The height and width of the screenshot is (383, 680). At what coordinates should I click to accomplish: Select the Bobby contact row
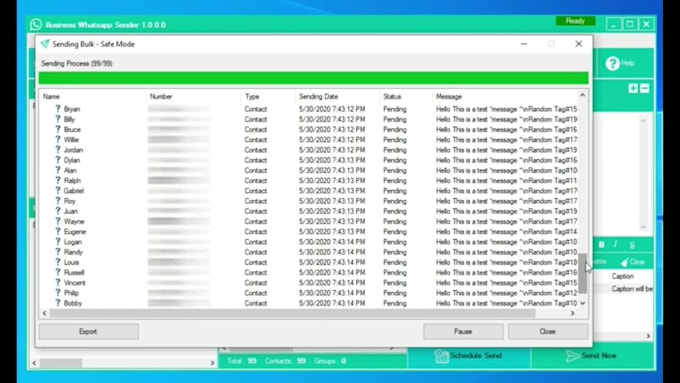pos(309,303)
